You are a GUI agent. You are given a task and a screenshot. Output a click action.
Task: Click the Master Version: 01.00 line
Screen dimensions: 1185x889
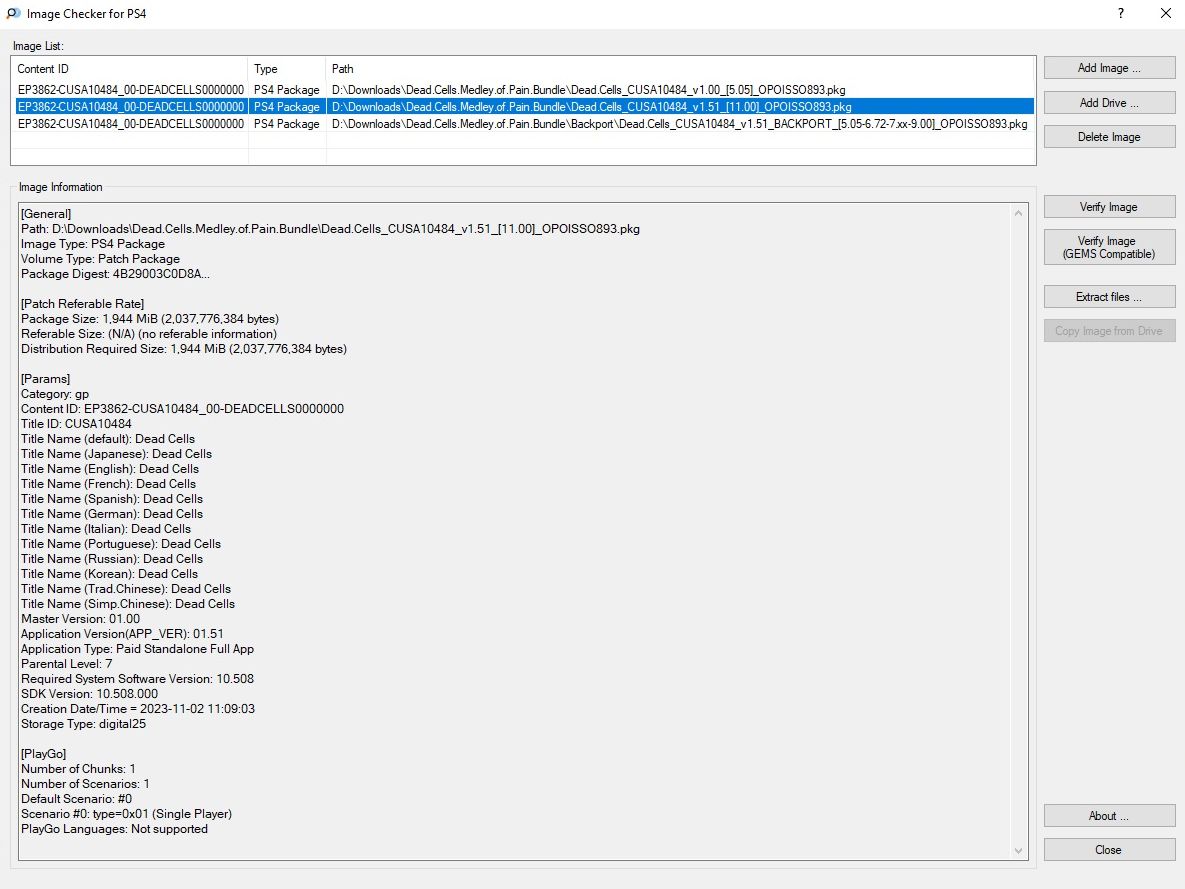pos(80,619)
